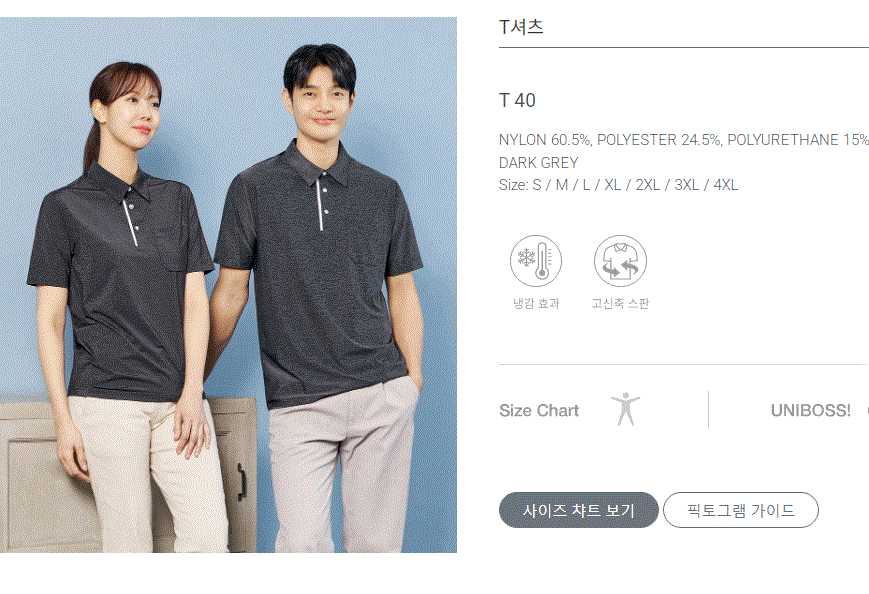Screen dimensions: 869x594
Task: Click the 고신축 스판 label
Action: click(620, 303)
